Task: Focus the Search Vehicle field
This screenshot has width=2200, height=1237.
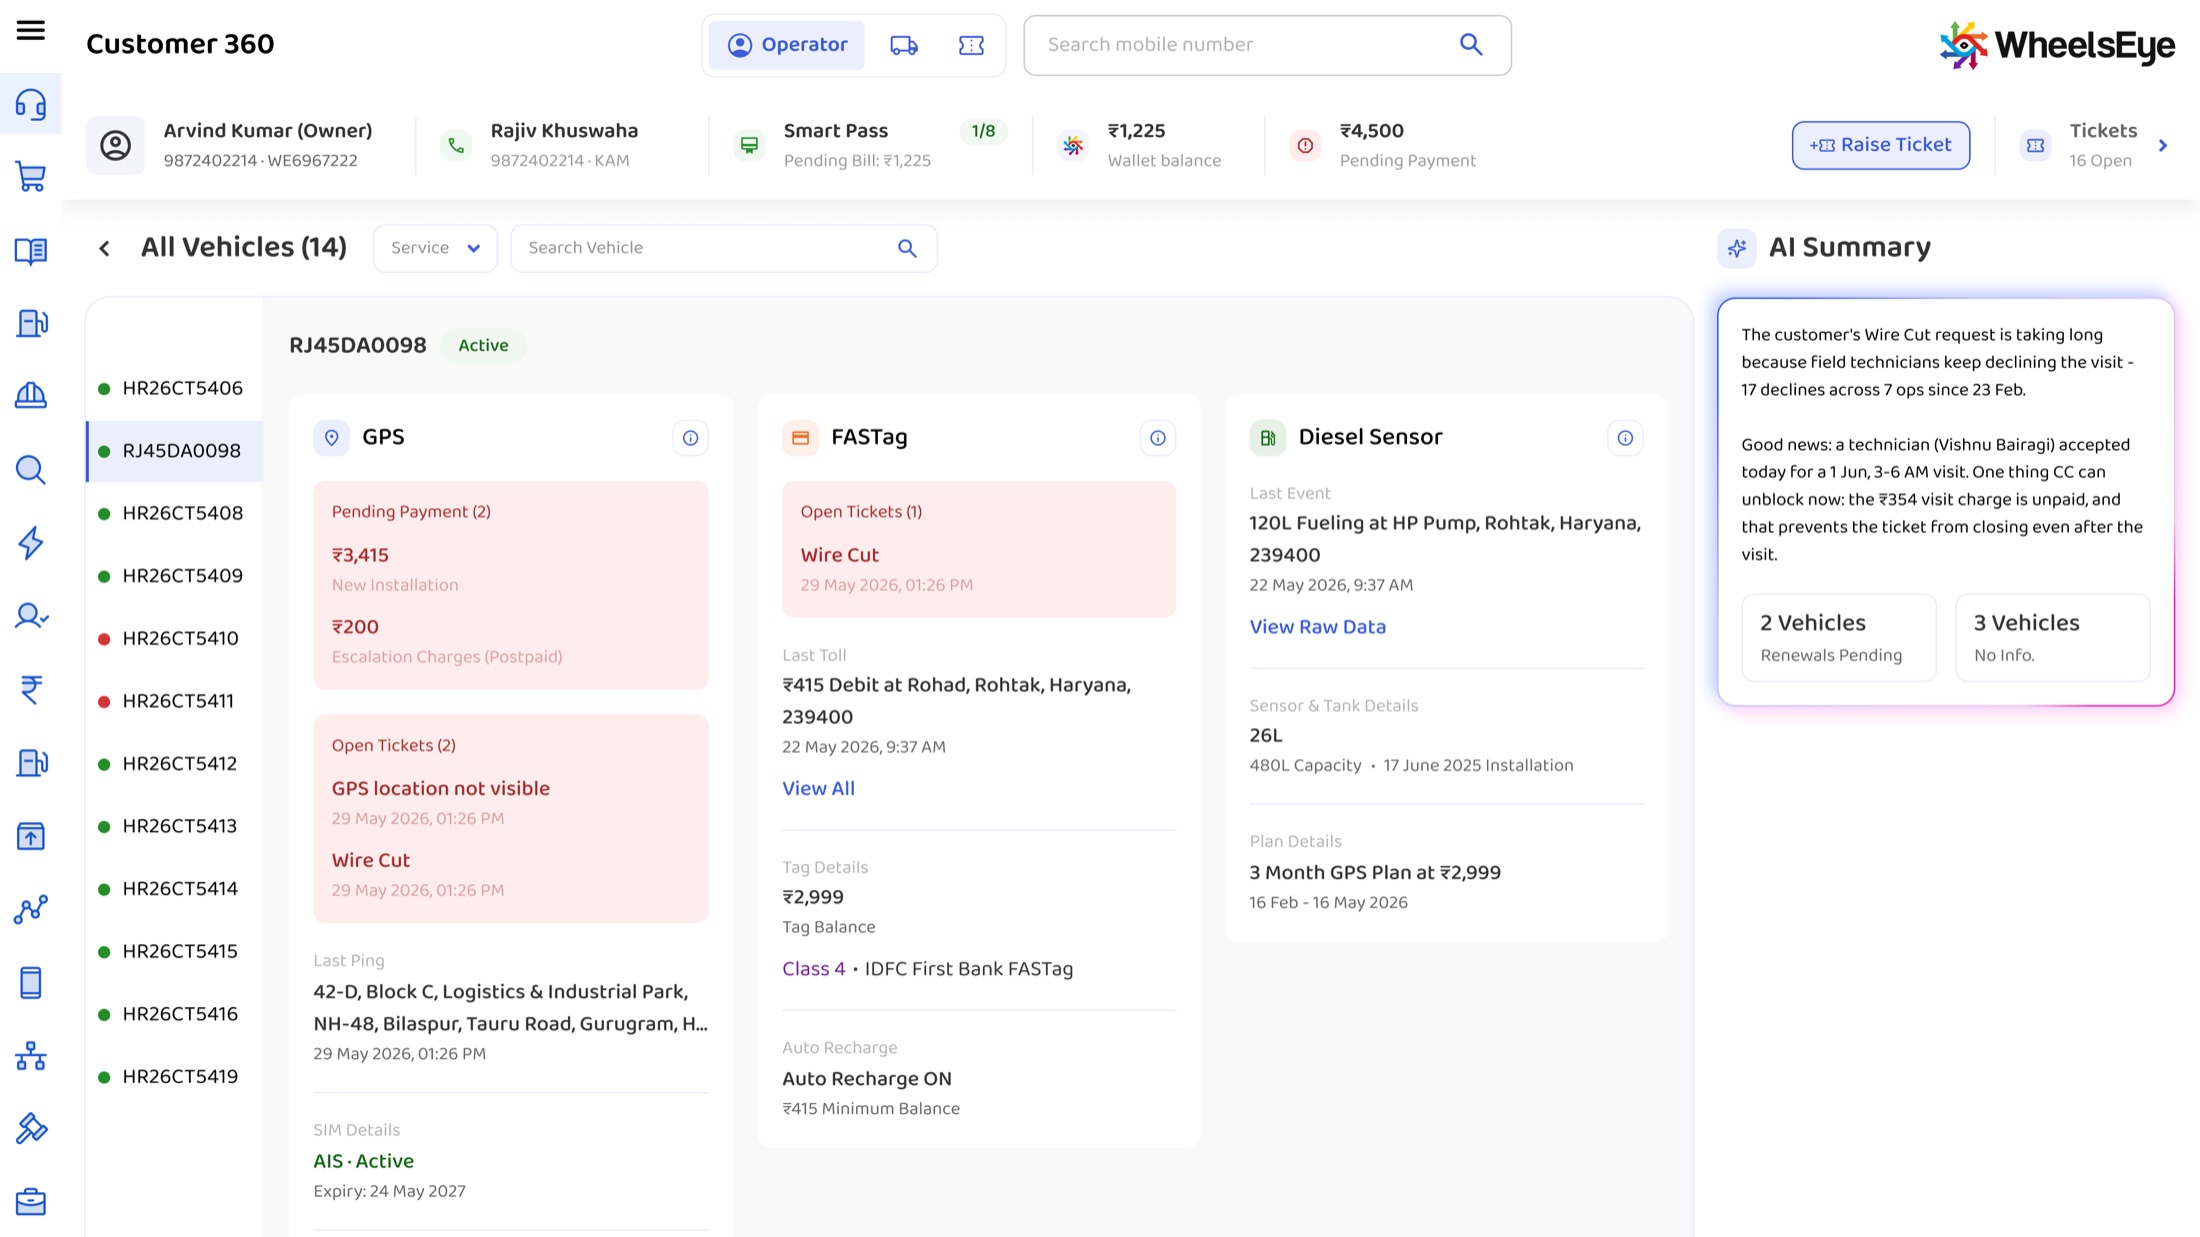Action: (x=724, y=248)
